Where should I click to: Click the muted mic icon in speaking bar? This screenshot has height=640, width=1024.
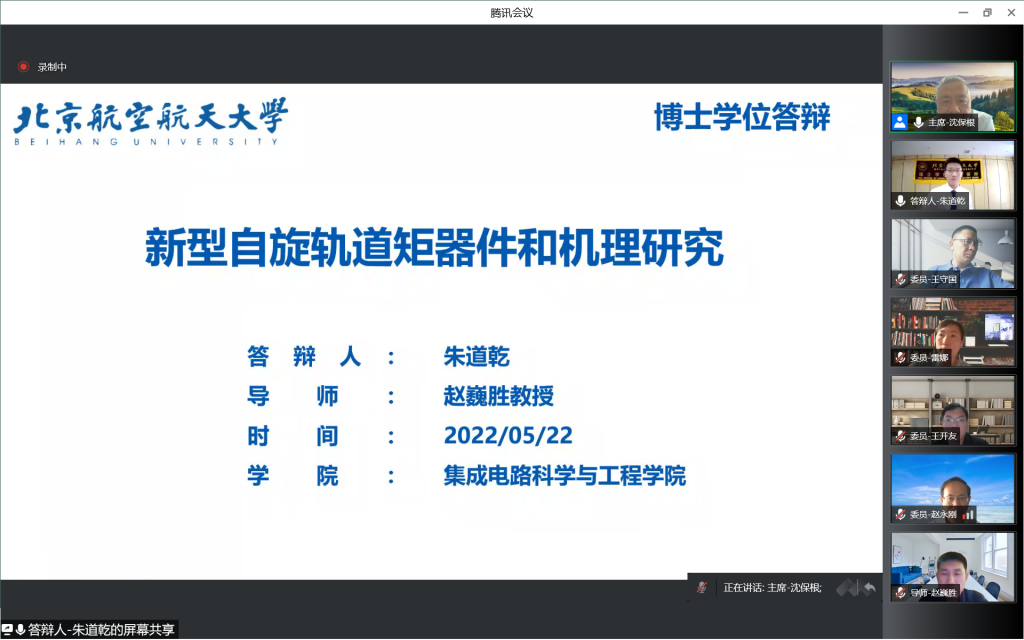point(703,588)
